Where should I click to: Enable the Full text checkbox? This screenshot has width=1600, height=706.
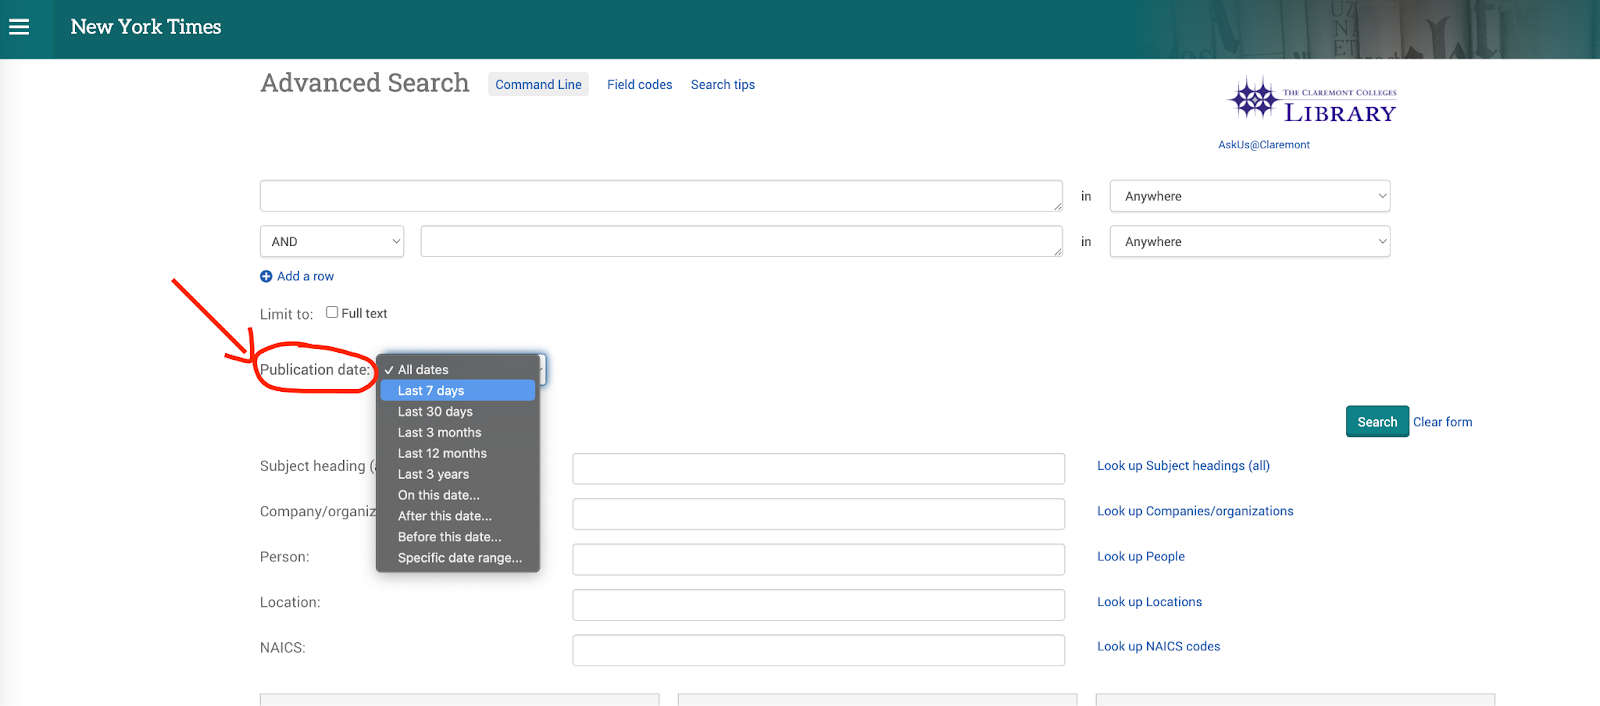[332, 312]
